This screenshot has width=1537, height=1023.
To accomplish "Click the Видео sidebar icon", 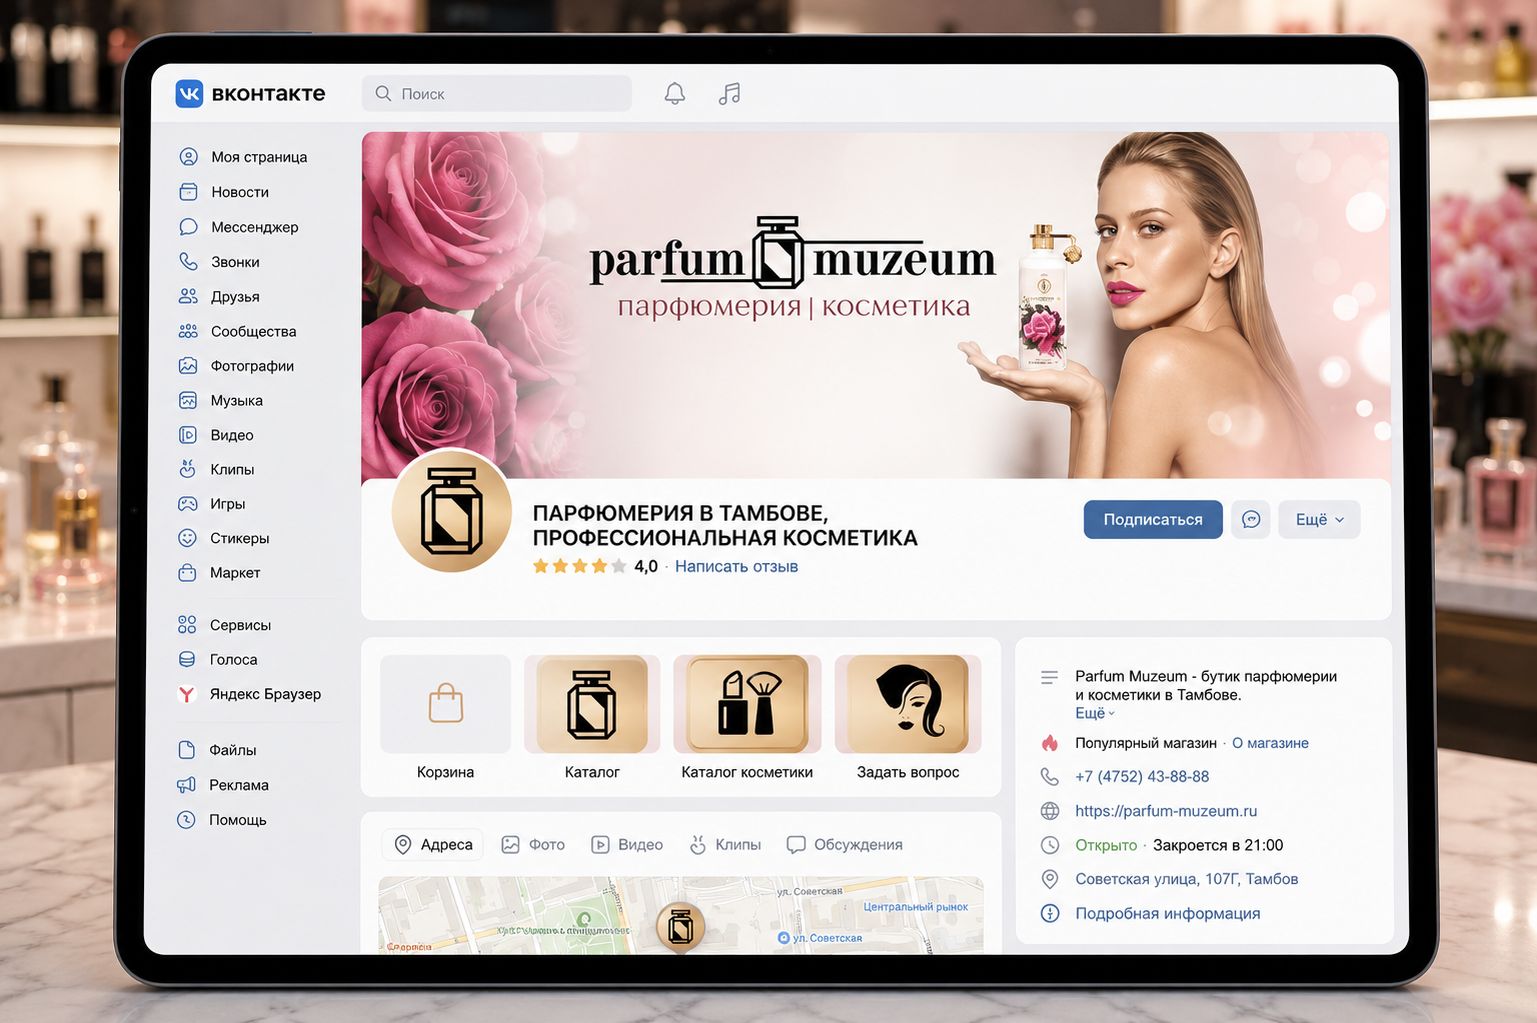I will point(188,435).
